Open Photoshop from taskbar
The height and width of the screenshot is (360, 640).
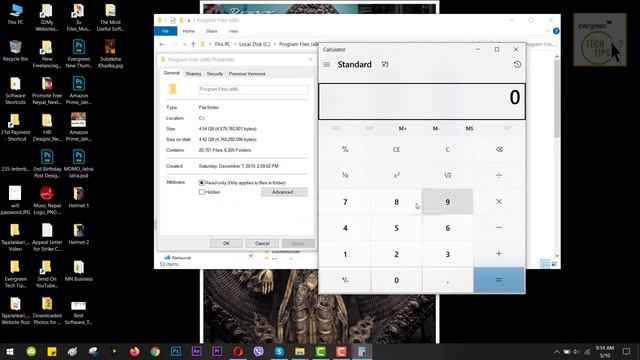pos(176,351)
